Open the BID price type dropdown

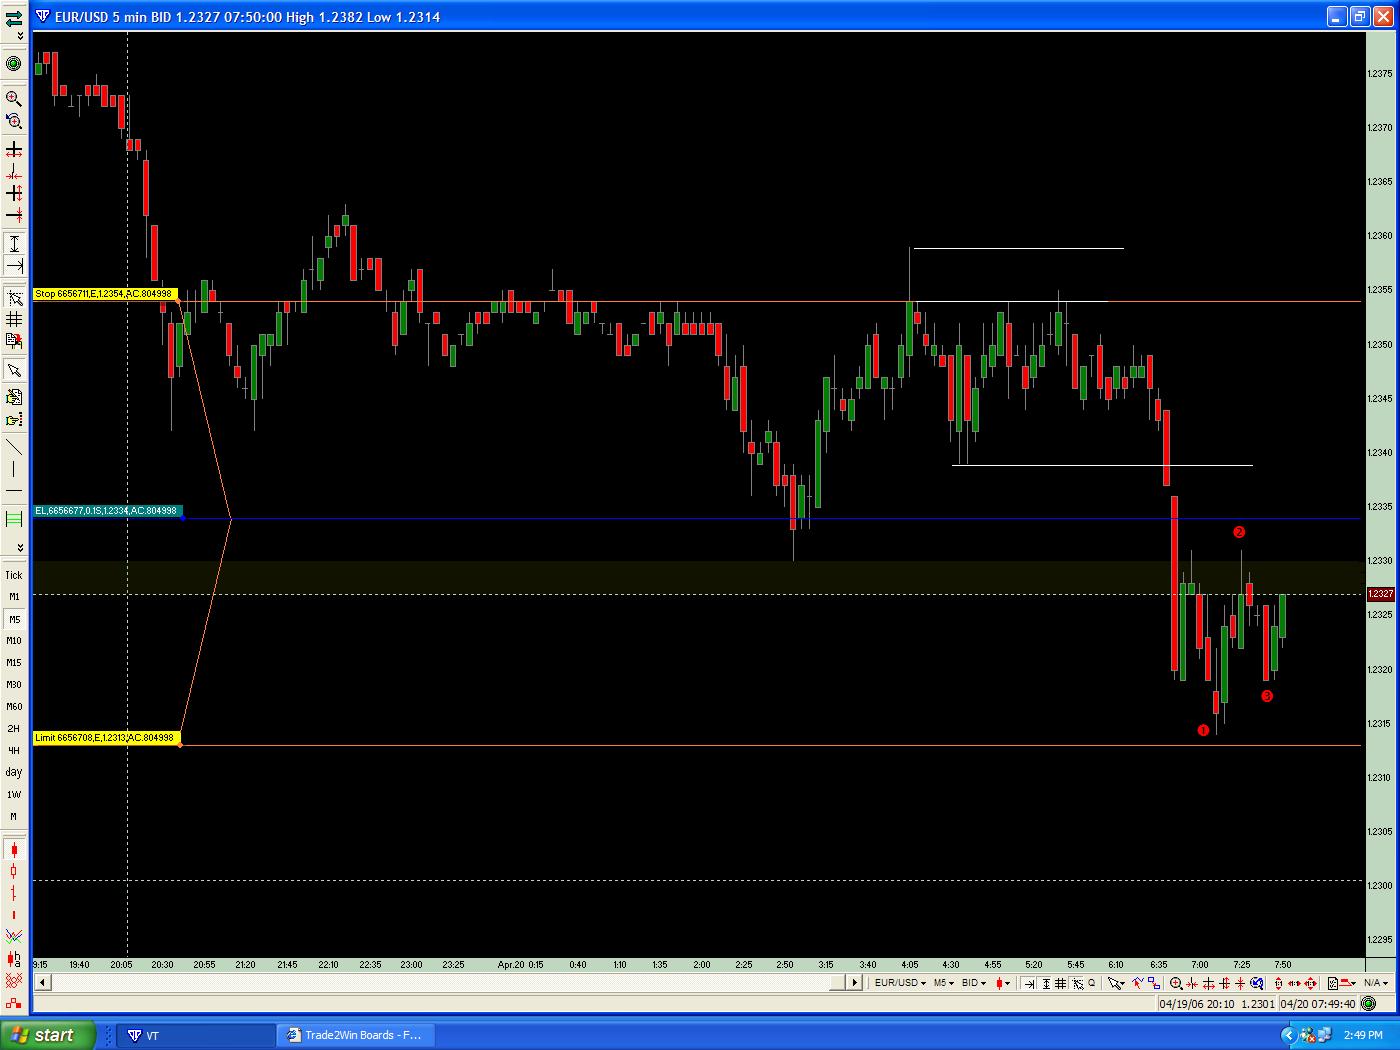(974, 983)
